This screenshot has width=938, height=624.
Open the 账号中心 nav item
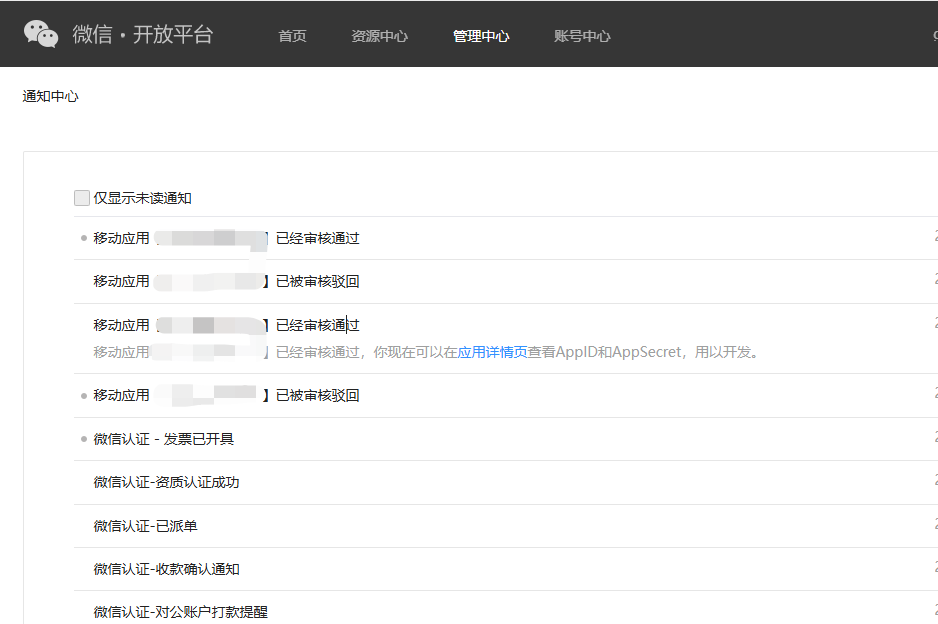coord(582,36)
